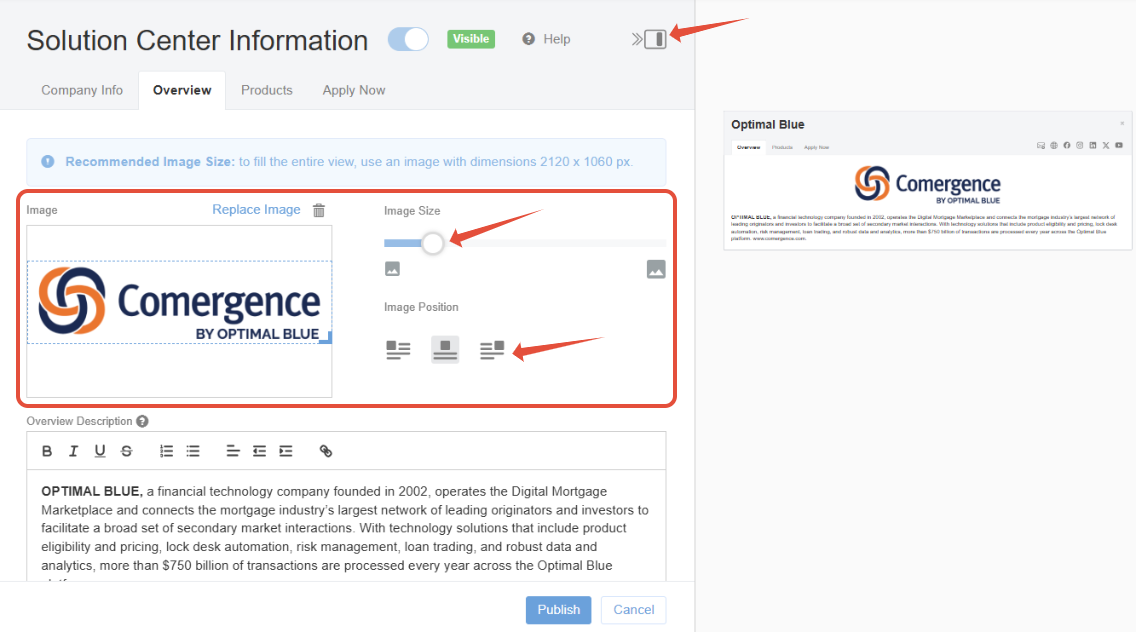Insert a bulleted list
This screenshot has height=632, width=1136.
point(193,451)
